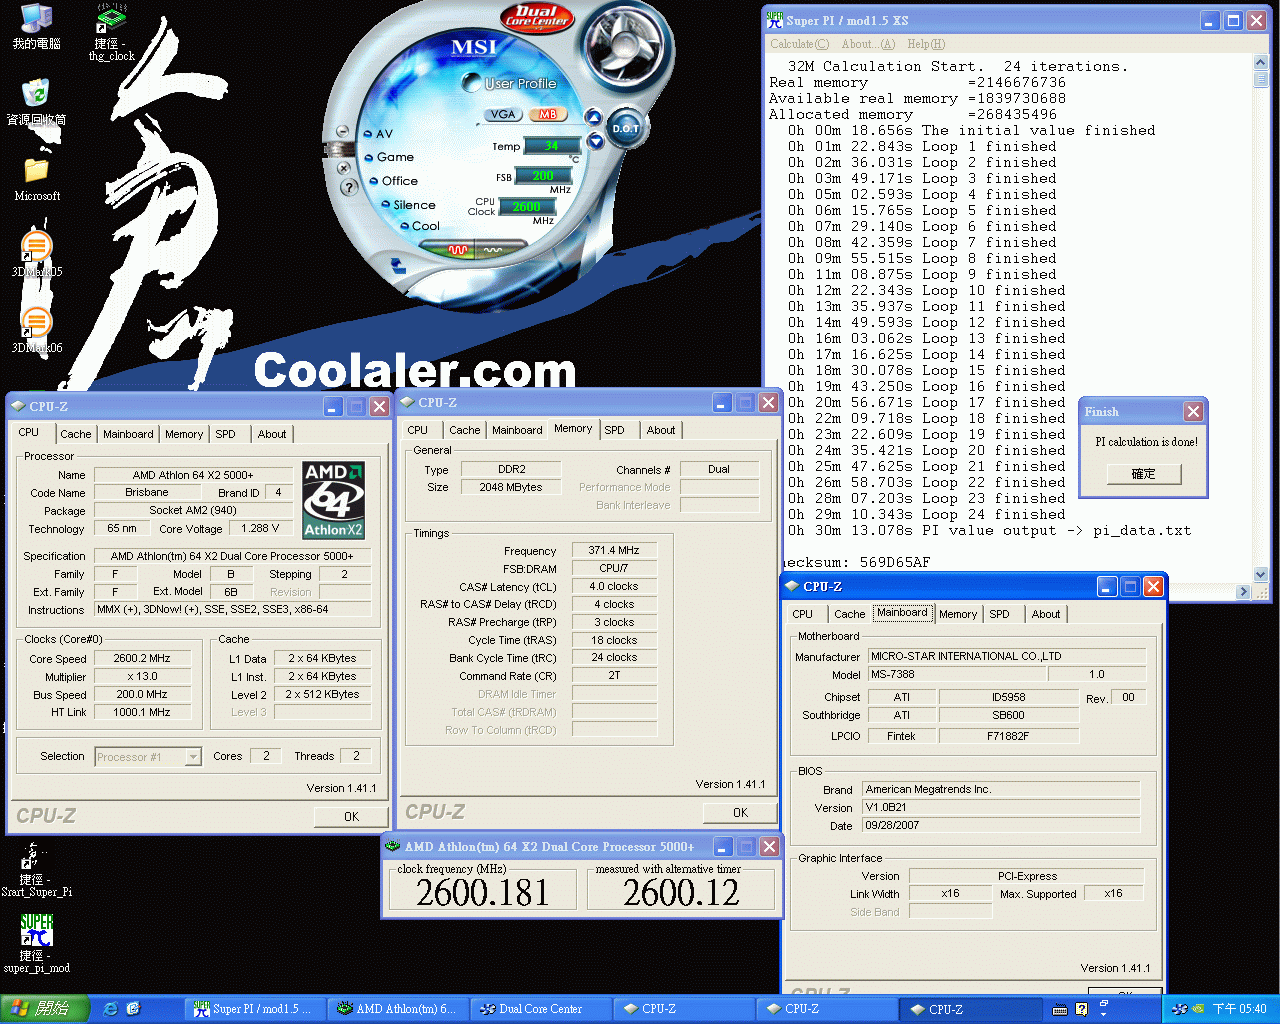Click the up arrow in Dual Core Center
The image size is (1280, 1024).
tap(593, 117)
